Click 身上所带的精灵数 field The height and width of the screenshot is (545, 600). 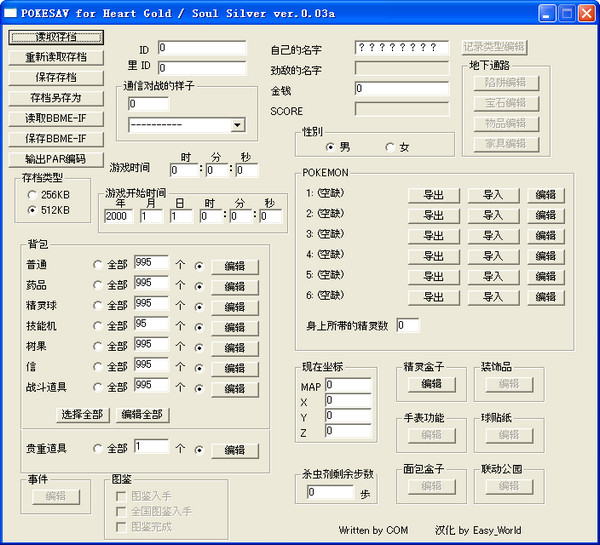tap(408, 325)
